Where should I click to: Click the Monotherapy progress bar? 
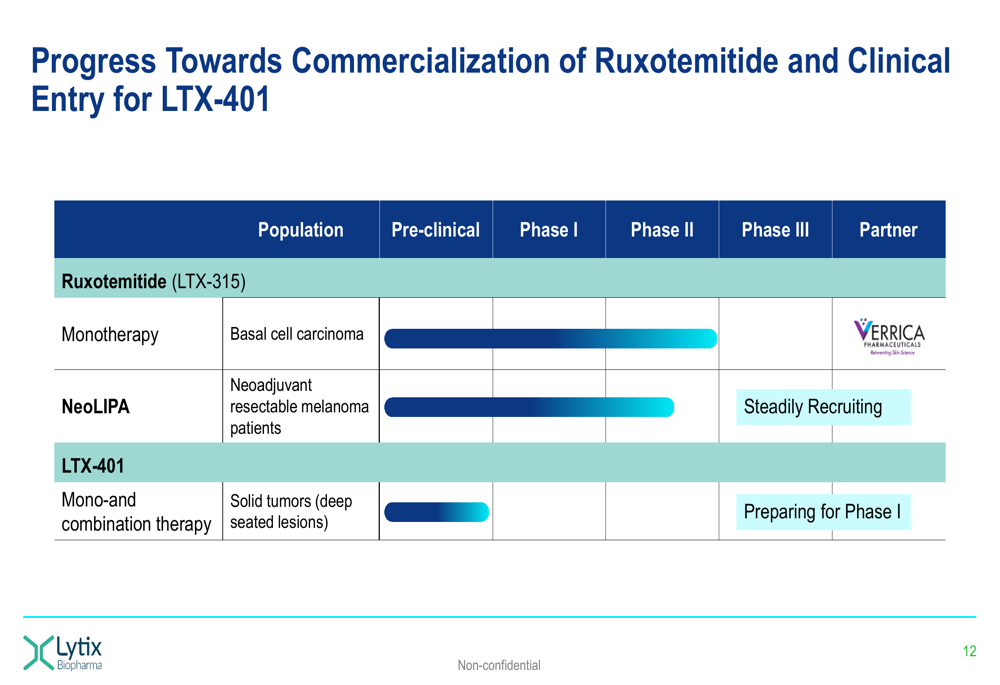click(550, 339)
